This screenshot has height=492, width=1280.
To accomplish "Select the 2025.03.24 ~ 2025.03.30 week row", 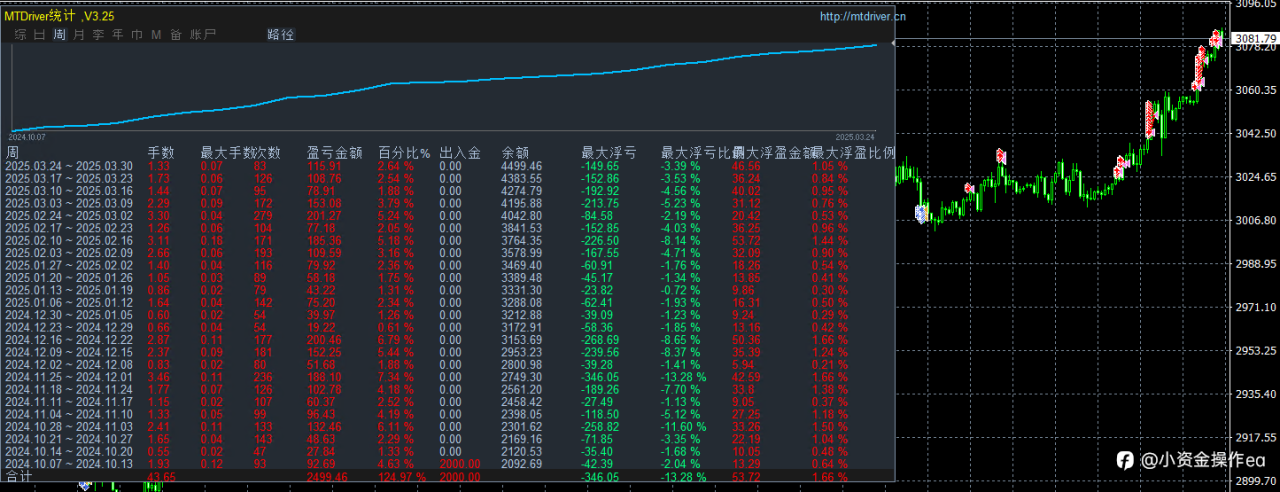I will [450, 166].
